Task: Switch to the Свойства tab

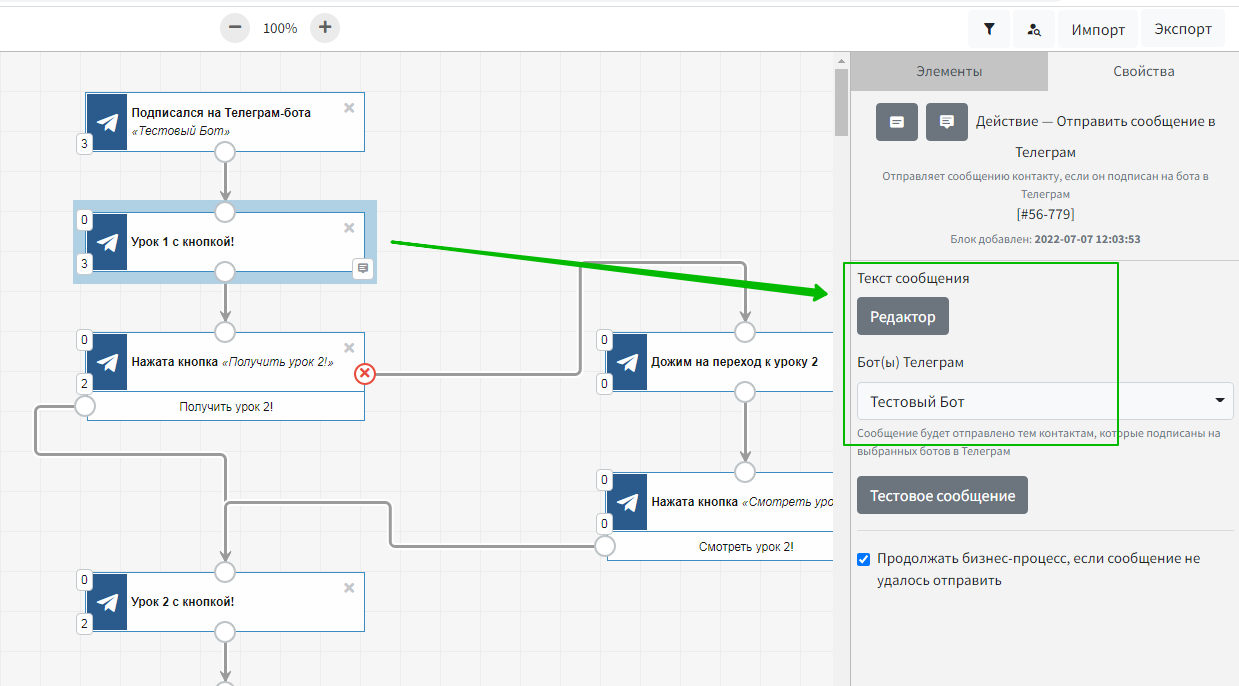Action: (1143, 72)
